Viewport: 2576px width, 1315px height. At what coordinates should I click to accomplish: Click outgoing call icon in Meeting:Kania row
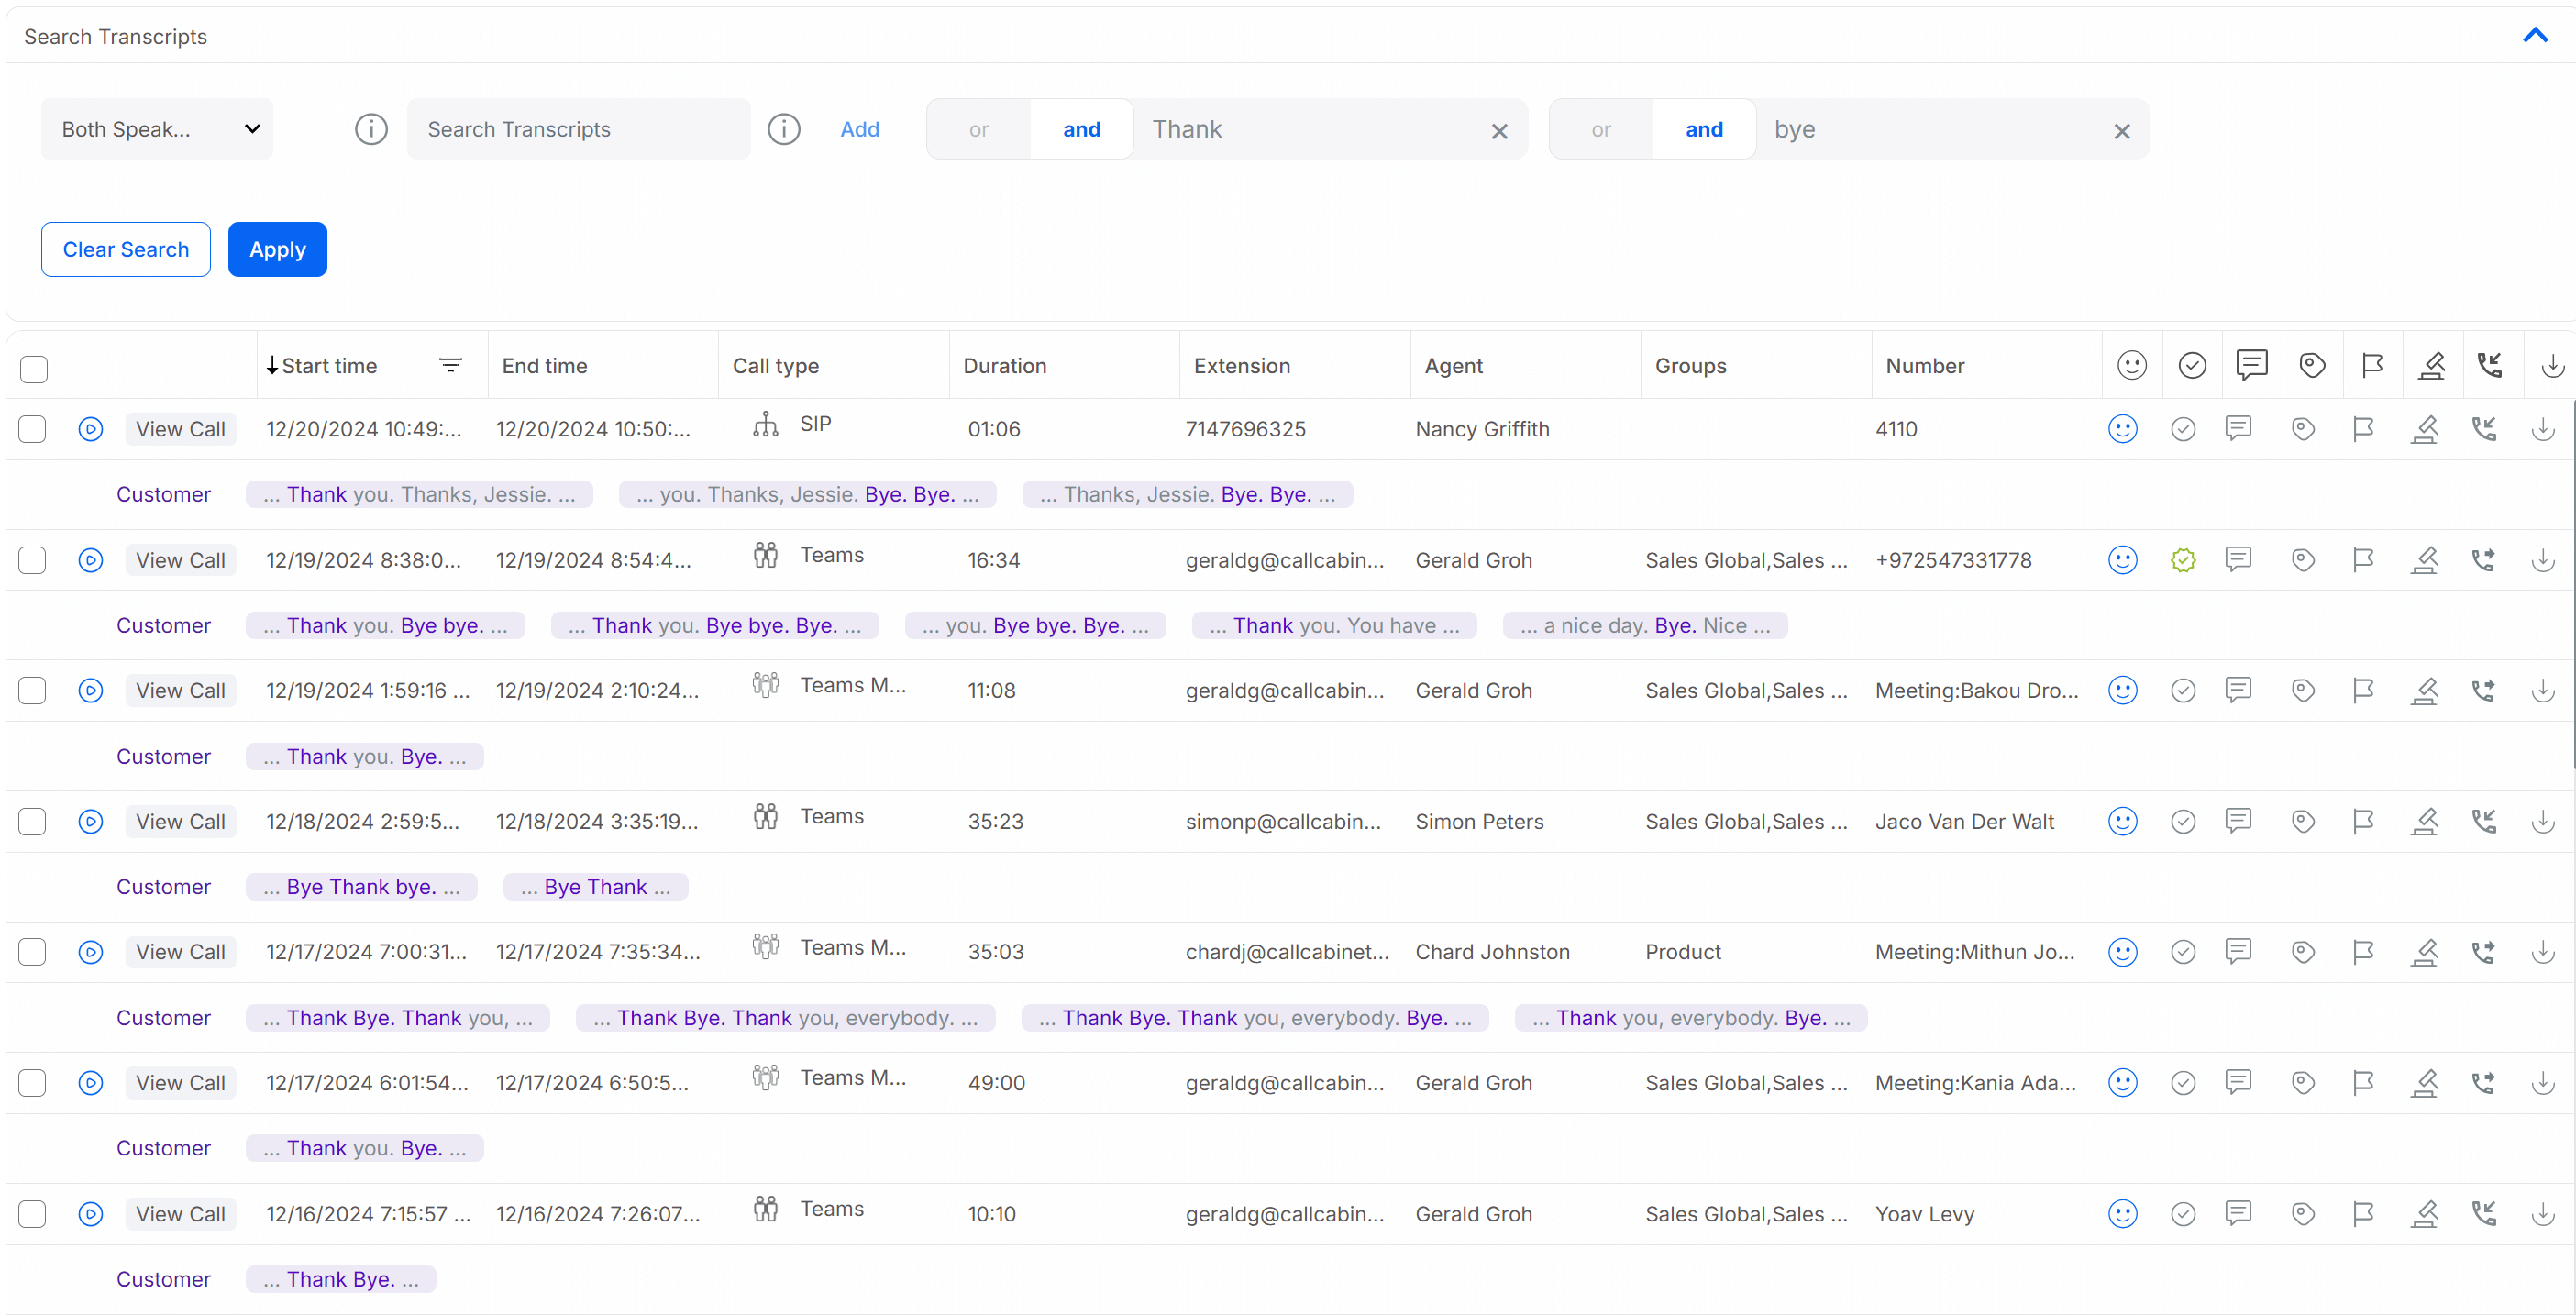click(x=2484, y=1083)
